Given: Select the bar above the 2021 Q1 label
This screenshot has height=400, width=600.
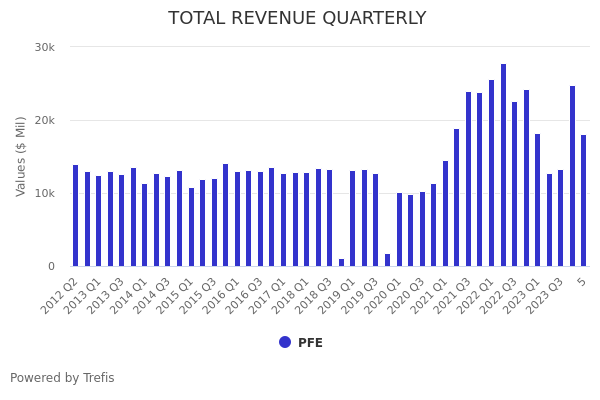Looking at the screenshot, I should tap(445, 213).
